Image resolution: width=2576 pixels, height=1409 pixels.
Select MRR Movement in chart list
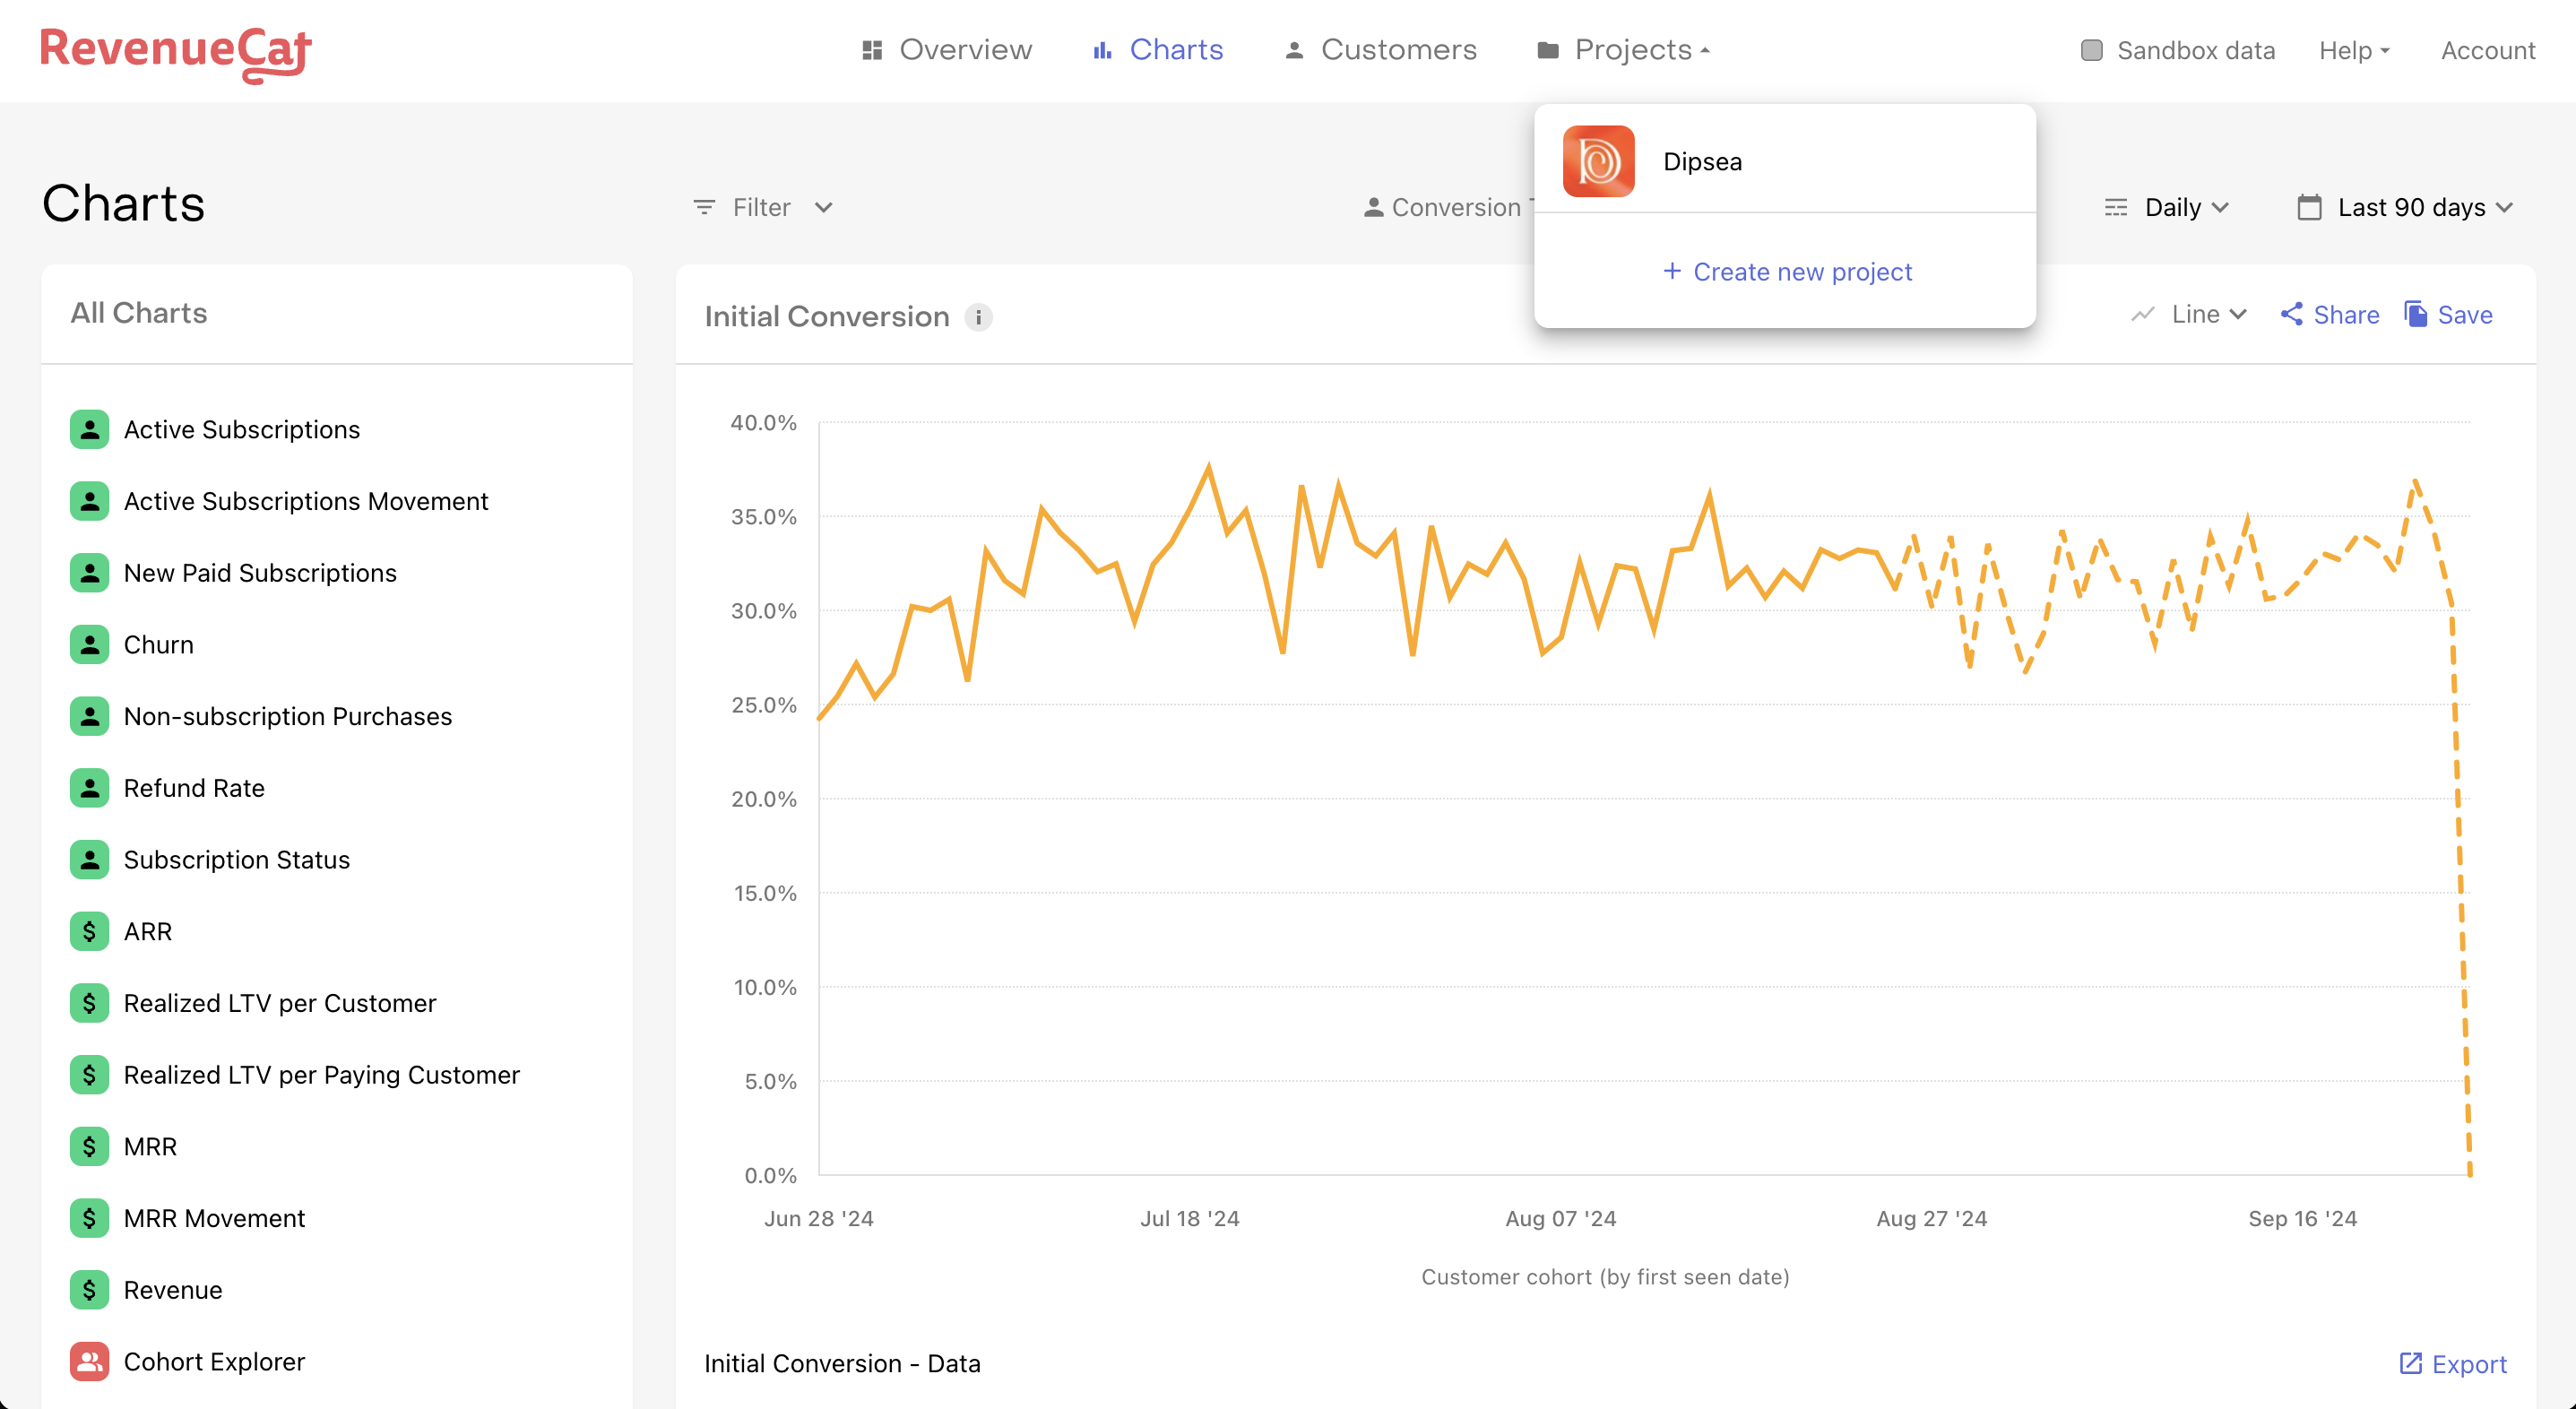click(x=214, y=1218)
